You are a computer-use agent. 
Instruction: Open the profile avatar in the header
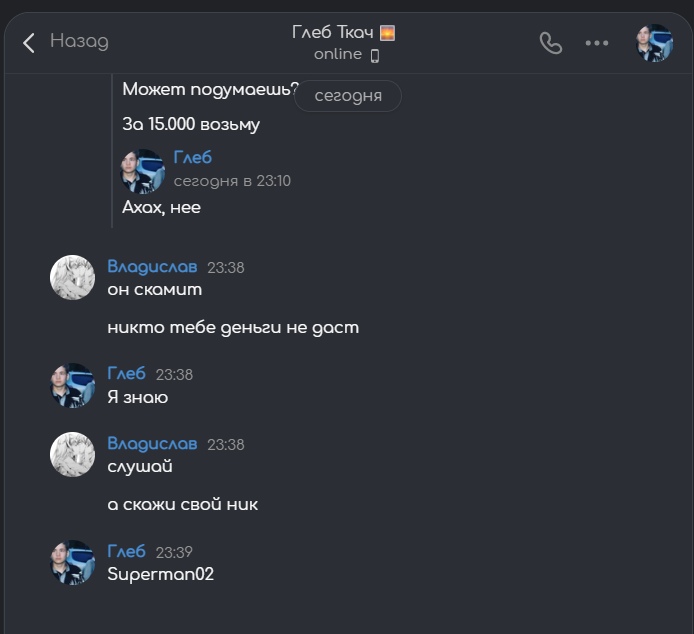point(654,43)
